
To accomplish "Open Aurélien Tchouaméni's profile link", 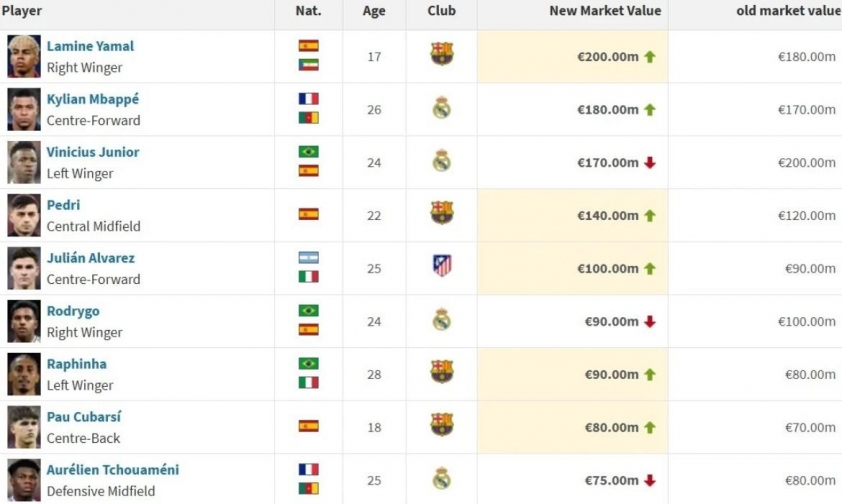I will 113,470.
